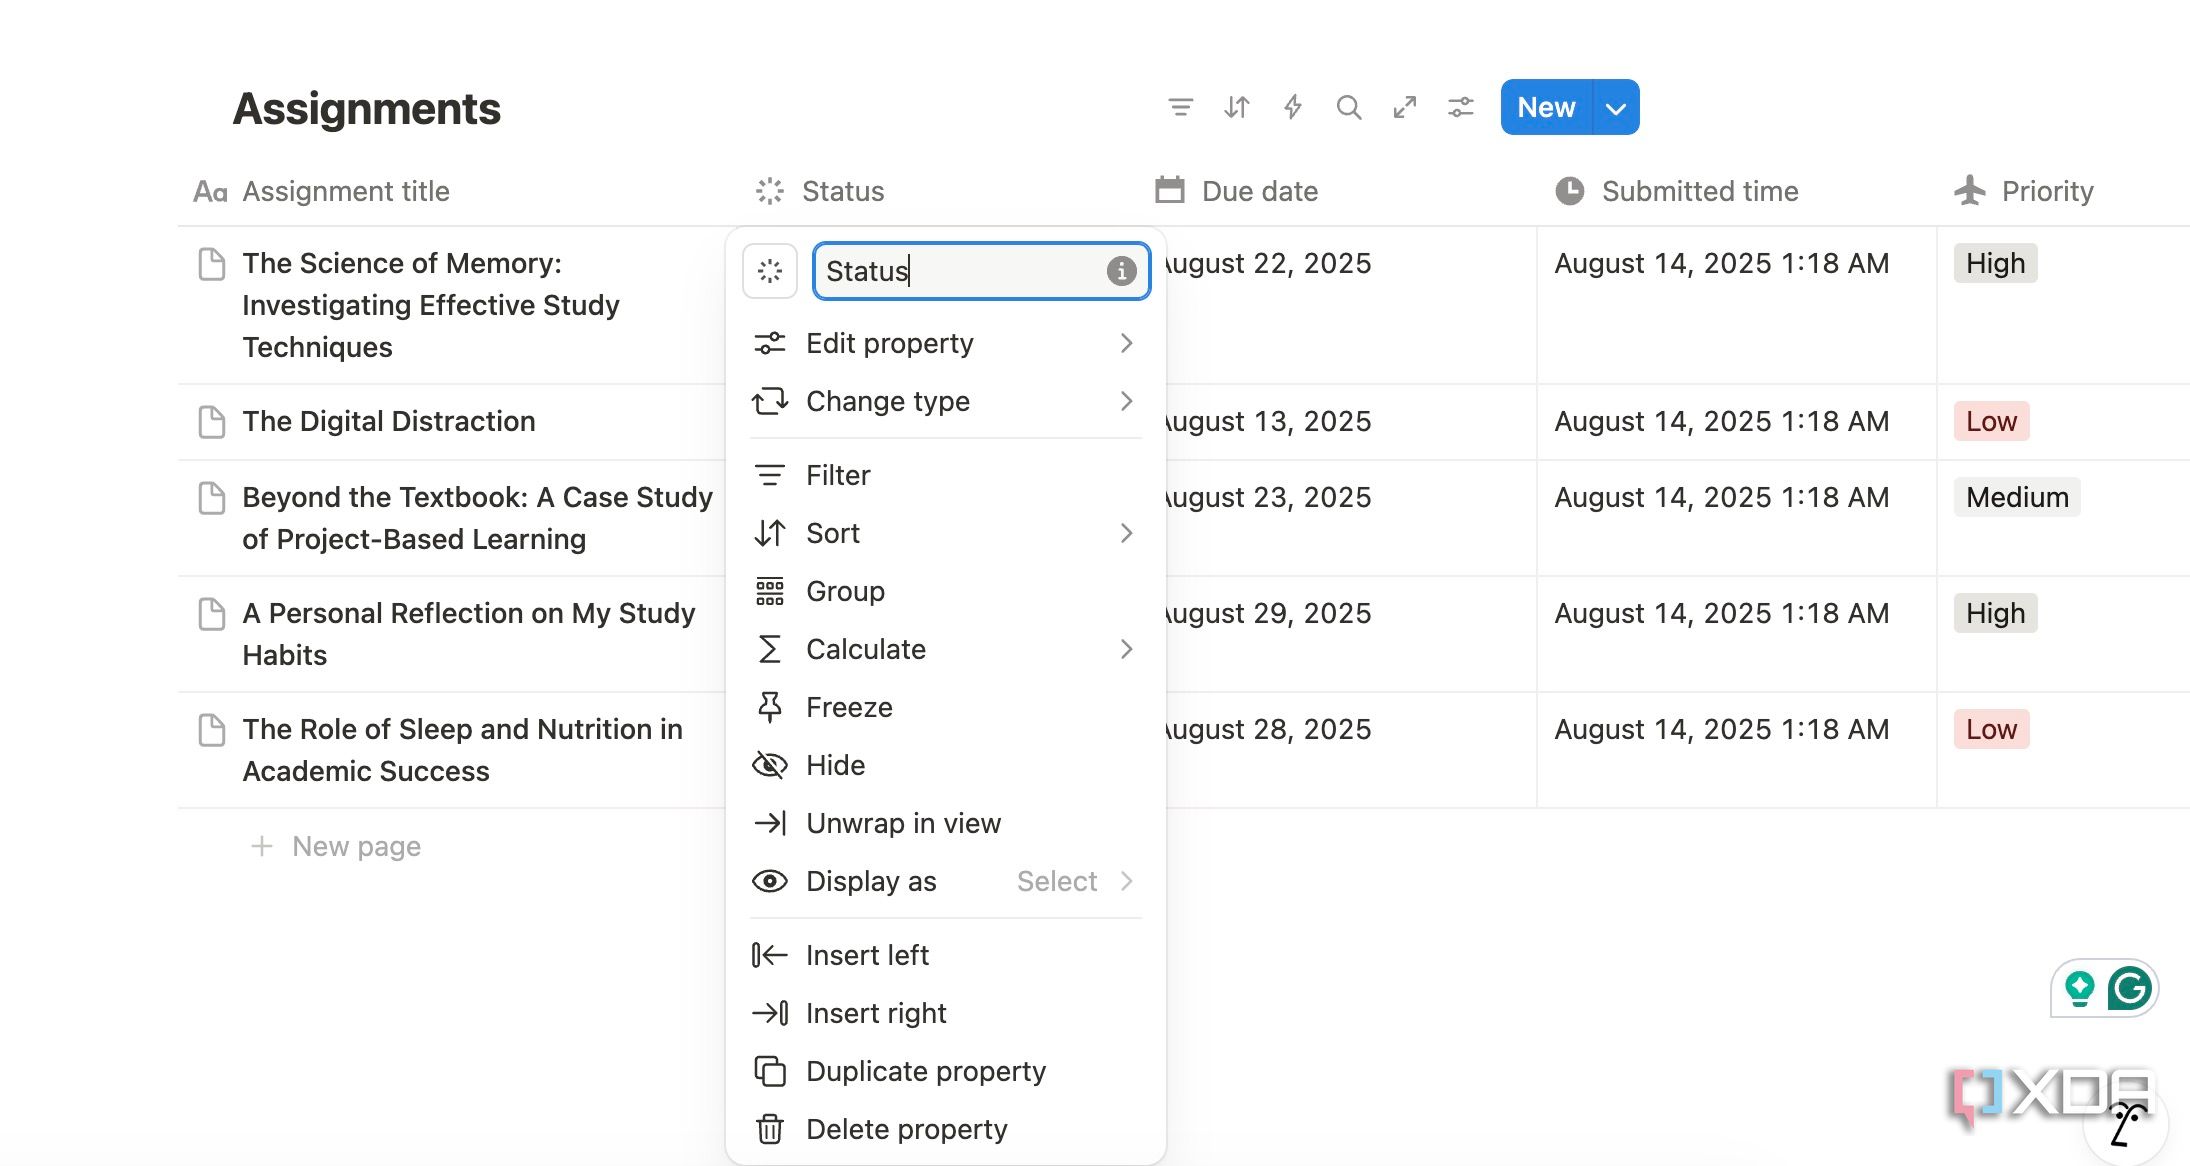This screenshot has width=2190, height=1166.
Task: Open The Role of Sleep and Nutrition page
Action: (462, 751)
